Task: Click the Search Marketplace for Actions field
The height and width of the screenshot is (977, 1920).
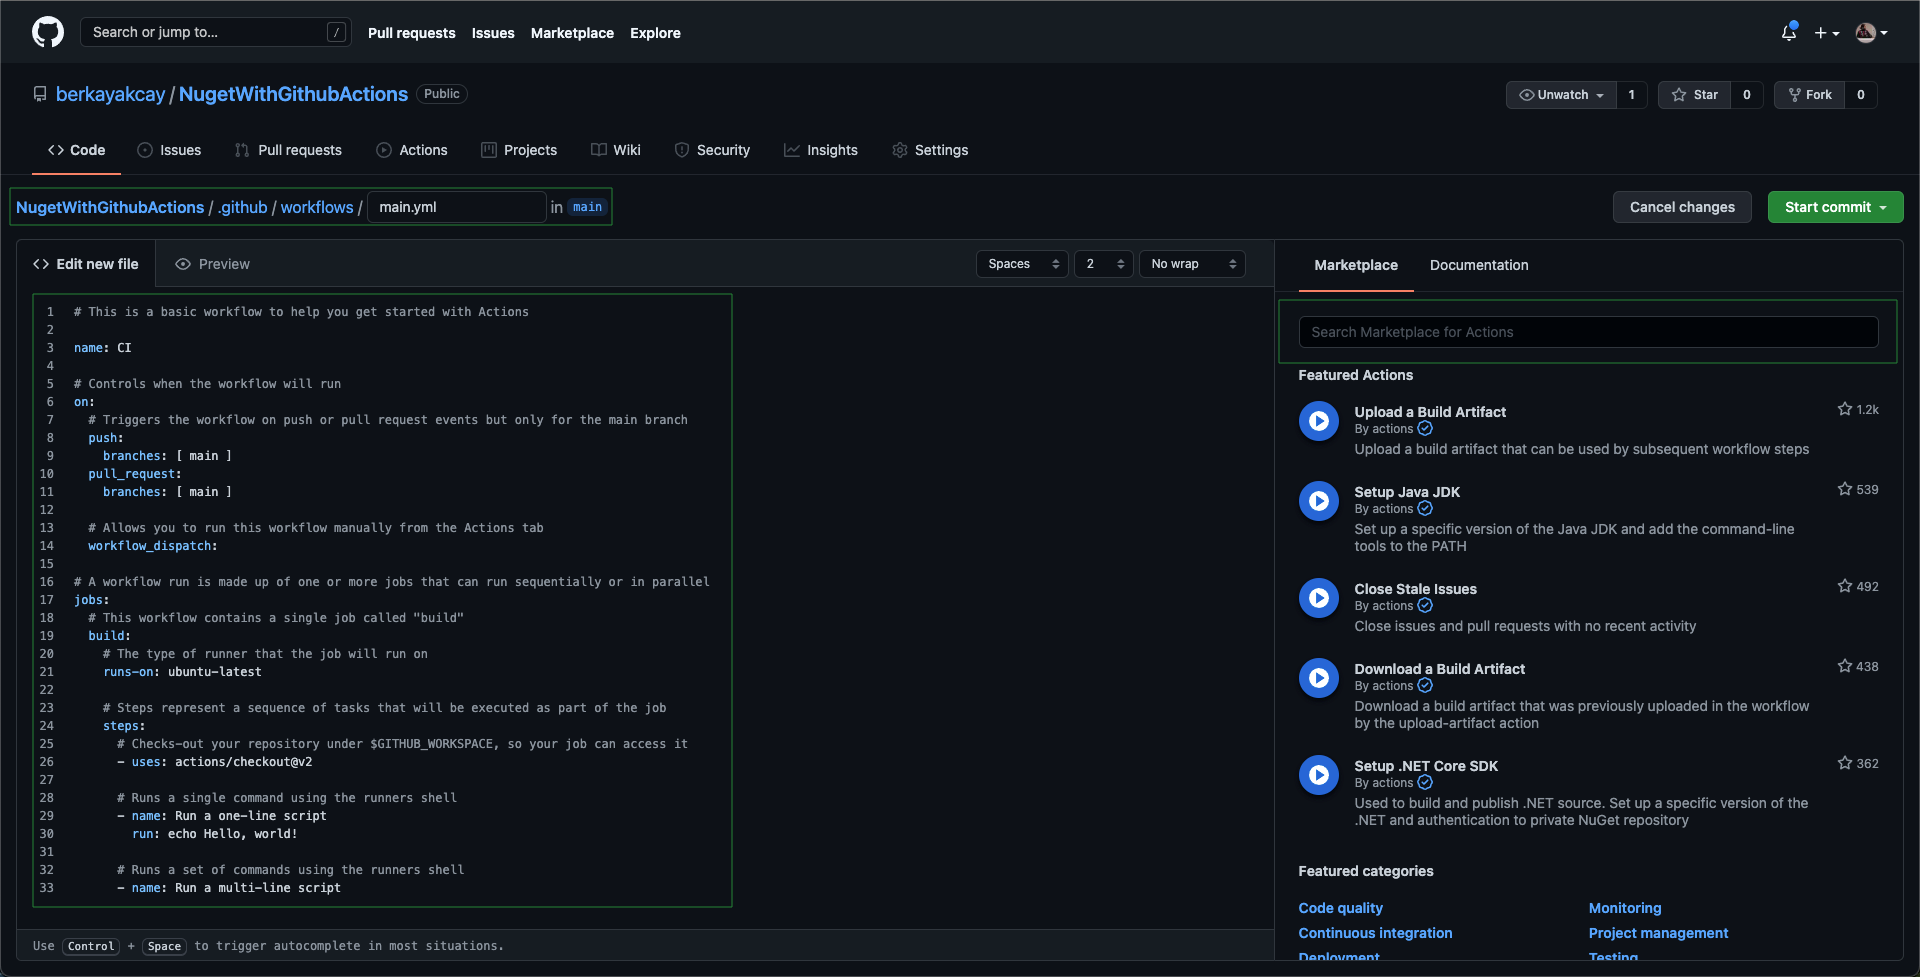Action: (1587, 332)
